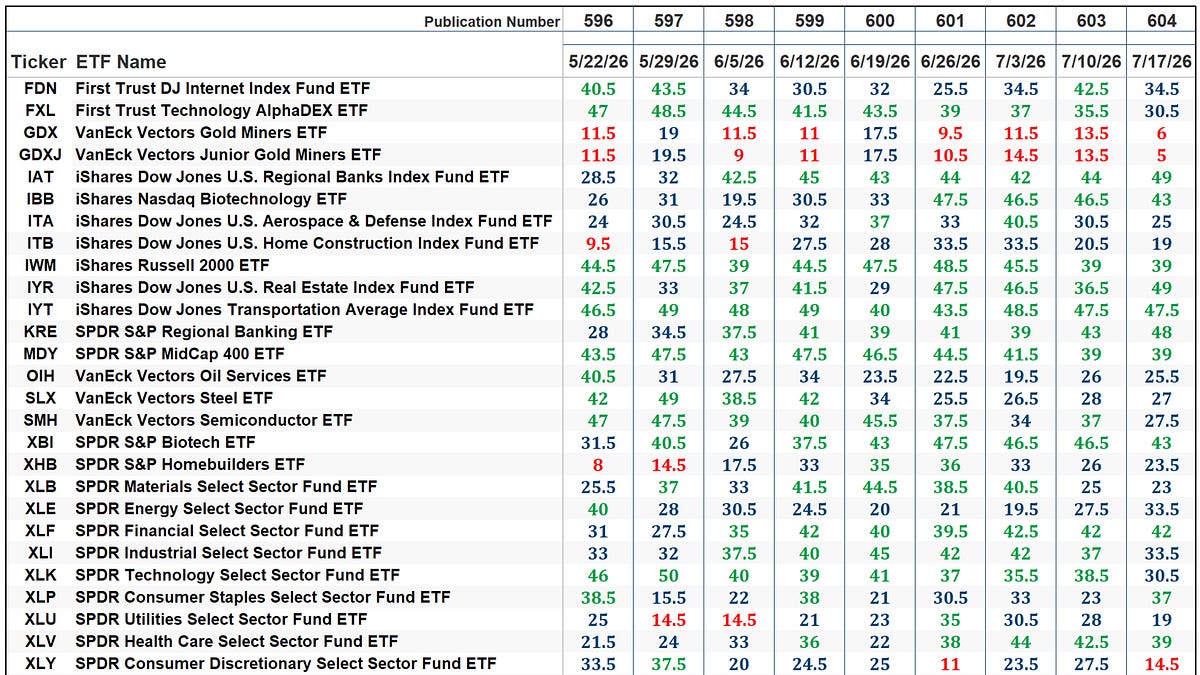This screenshot has width=1200, height=675.
Task: Select 'First Trust Technology AlphaDEX ETF' name
Action: 221,111
